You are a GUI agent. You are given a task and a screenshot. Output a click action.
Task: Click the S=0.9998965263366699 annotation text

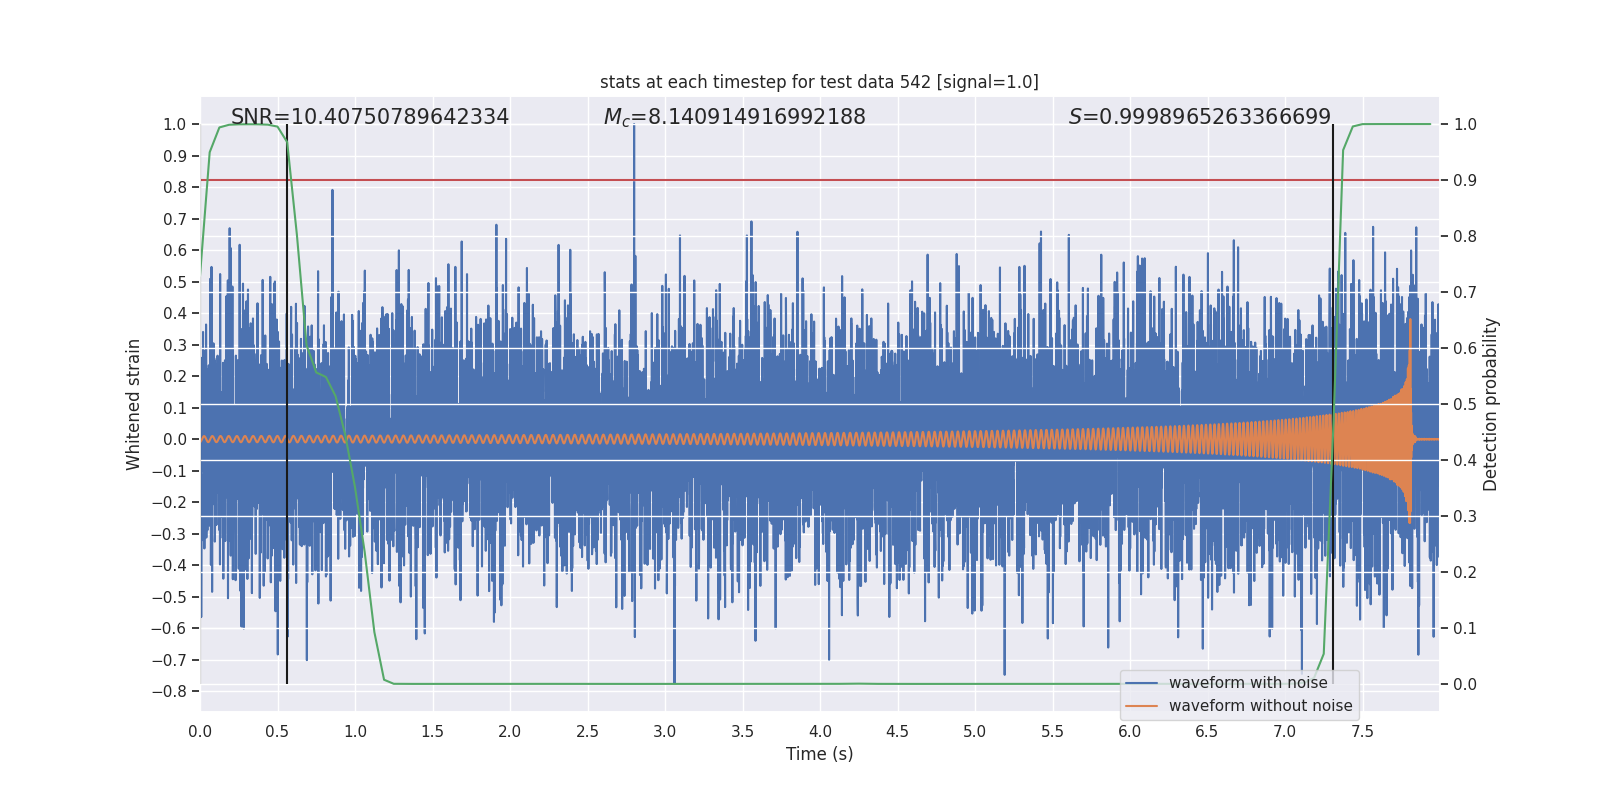coord(1200,117)
